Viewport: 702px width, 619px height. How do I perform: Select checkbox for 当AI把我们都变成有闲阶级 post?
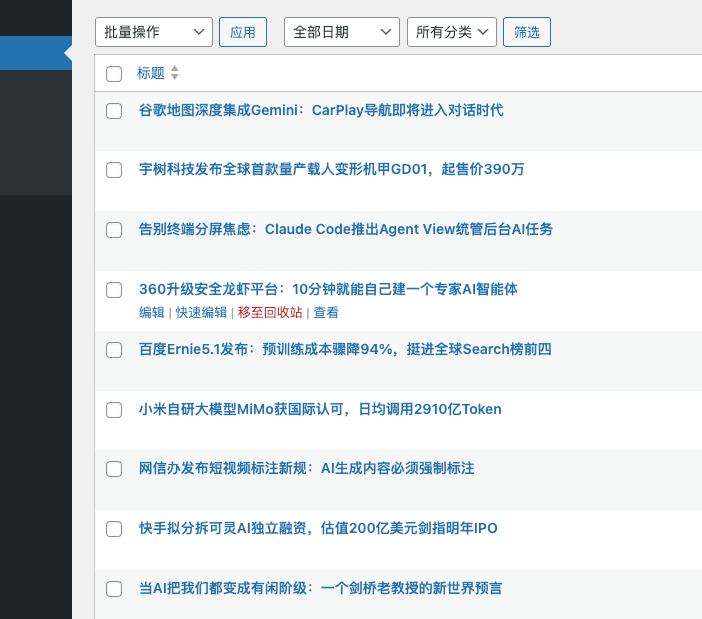tap(114, 589)
